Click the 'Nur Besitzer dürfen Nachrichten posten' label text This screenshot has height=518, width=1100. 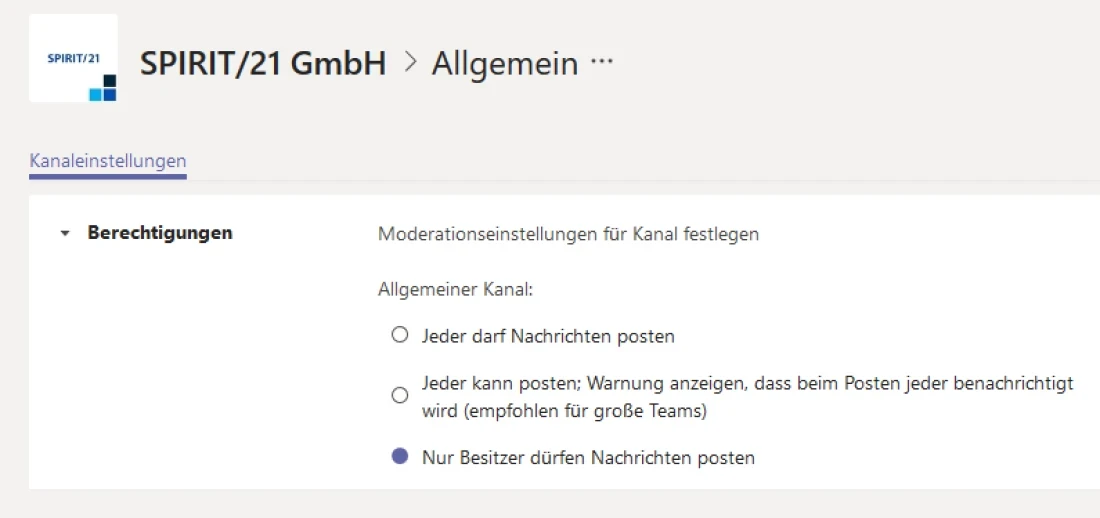[588, 458]
